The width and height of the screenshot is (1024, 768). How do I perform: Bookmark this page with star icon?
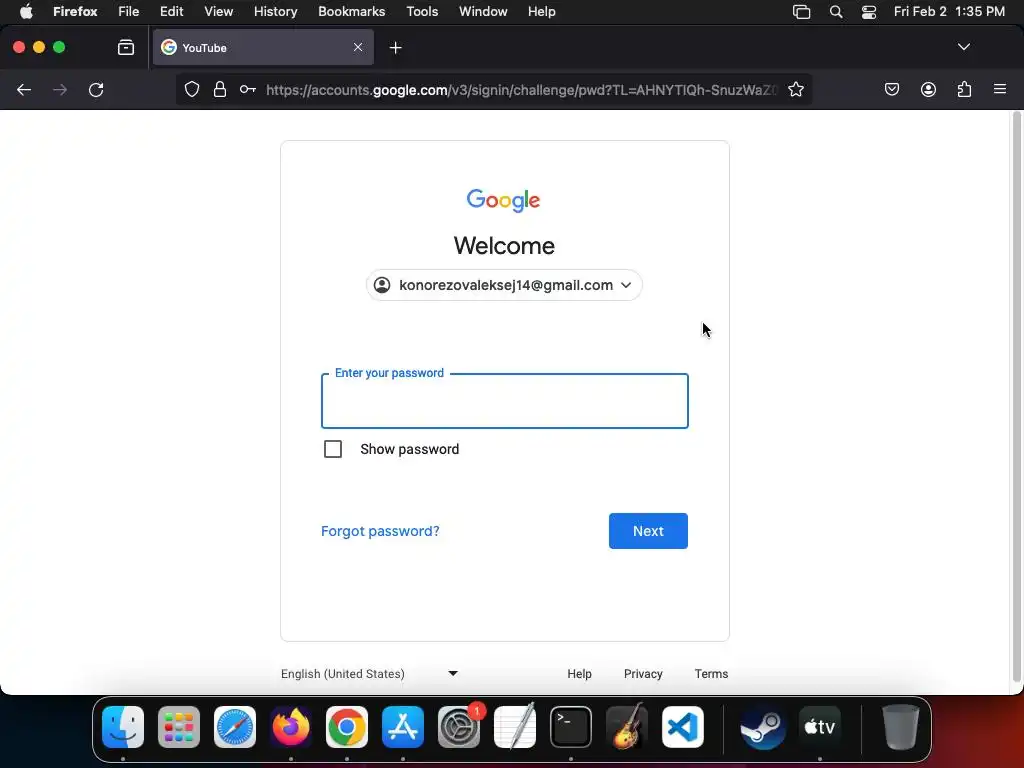pyautogui.click(x=795, y=89)
